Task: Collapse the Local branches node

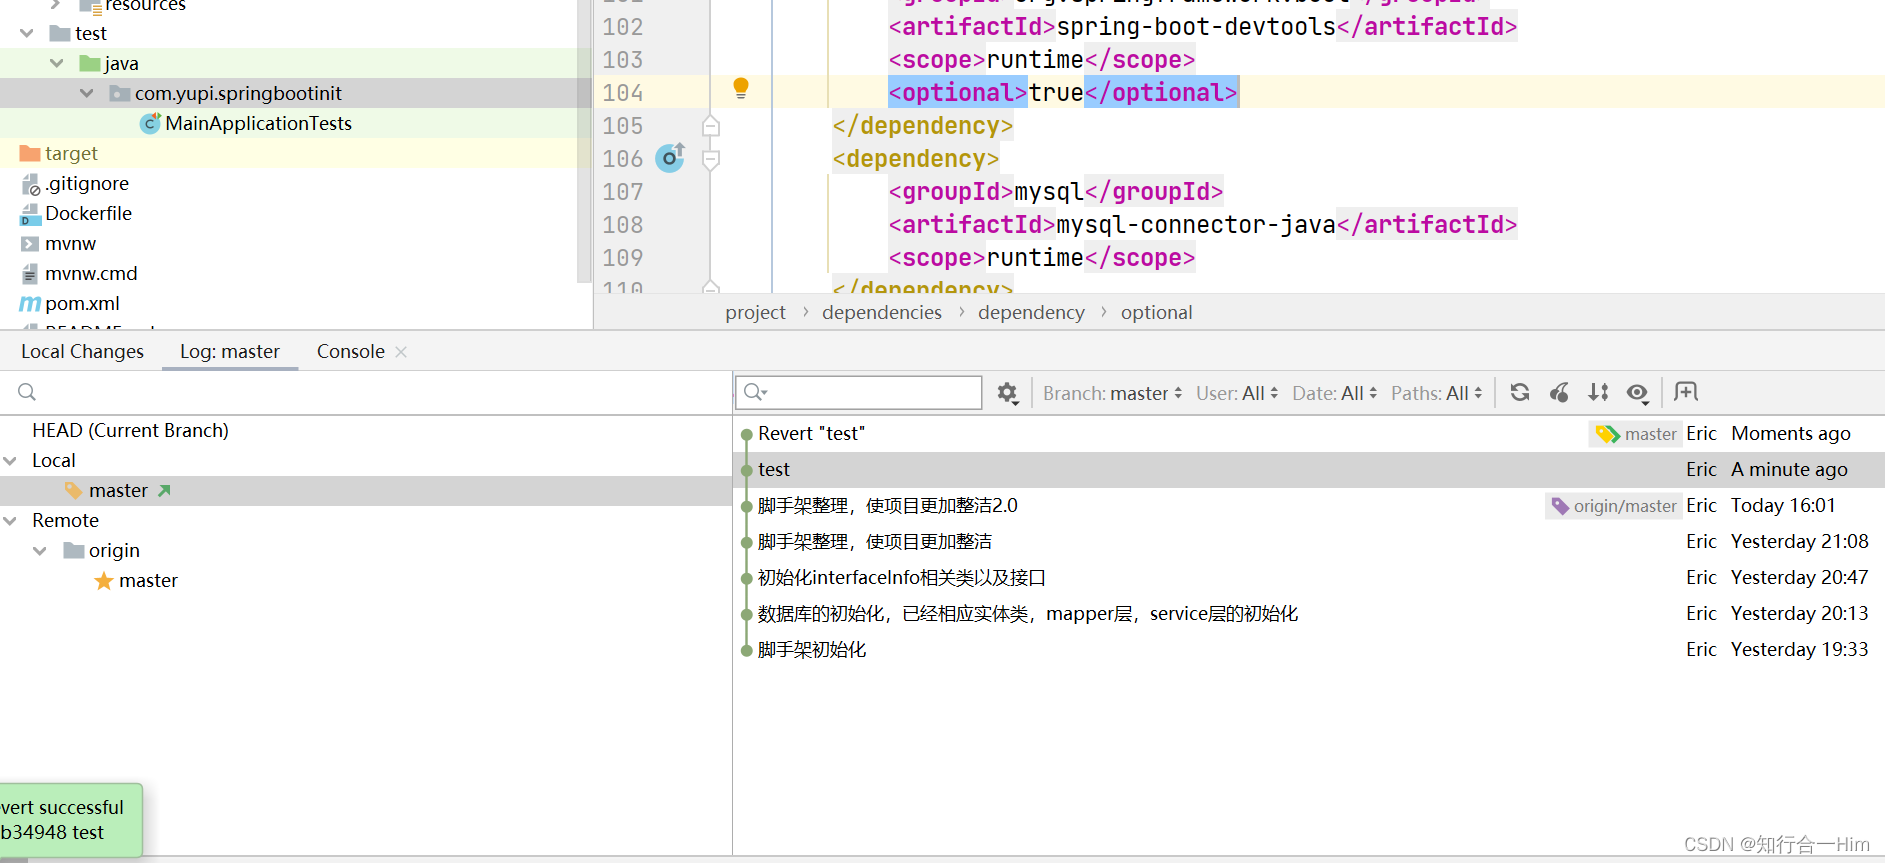Action: 10,461
